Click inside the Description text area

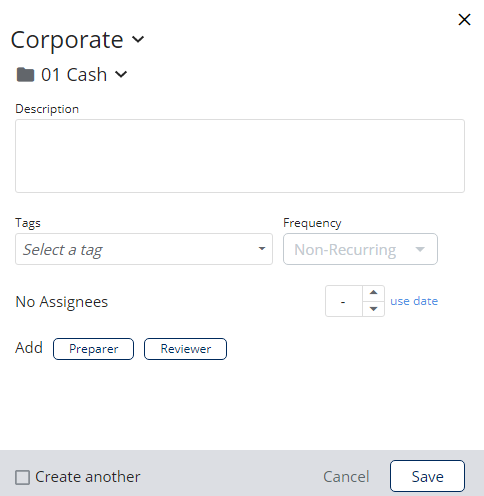tap(240, 156)
